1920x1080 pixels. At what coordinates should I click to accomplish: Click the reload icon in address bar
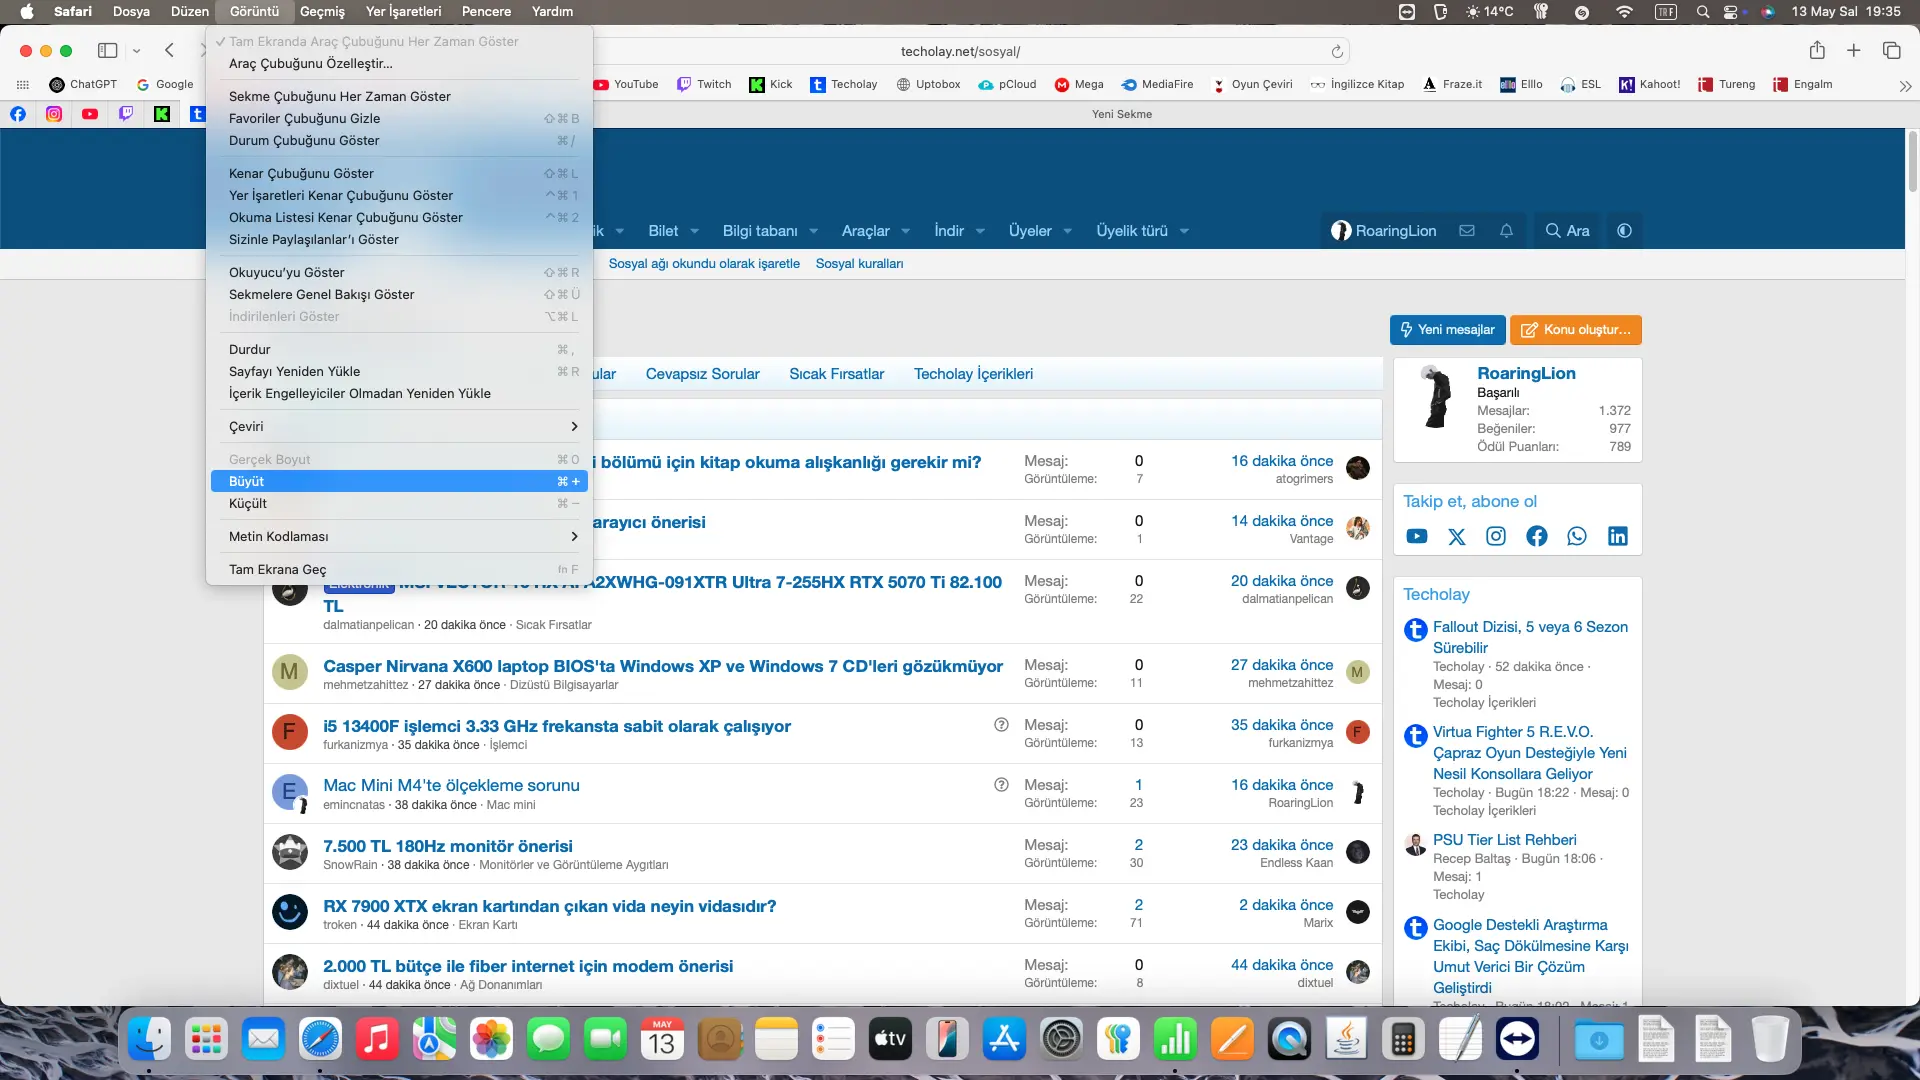point(1337,51)
